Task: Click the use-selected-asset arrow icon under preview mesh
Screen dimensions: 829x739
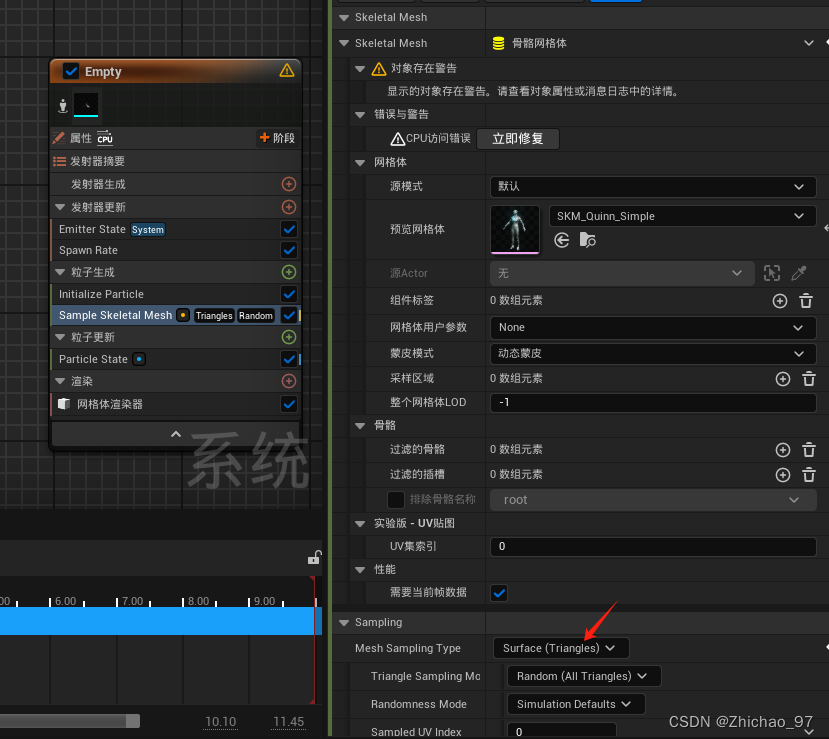Action: (x=562, y=240)
